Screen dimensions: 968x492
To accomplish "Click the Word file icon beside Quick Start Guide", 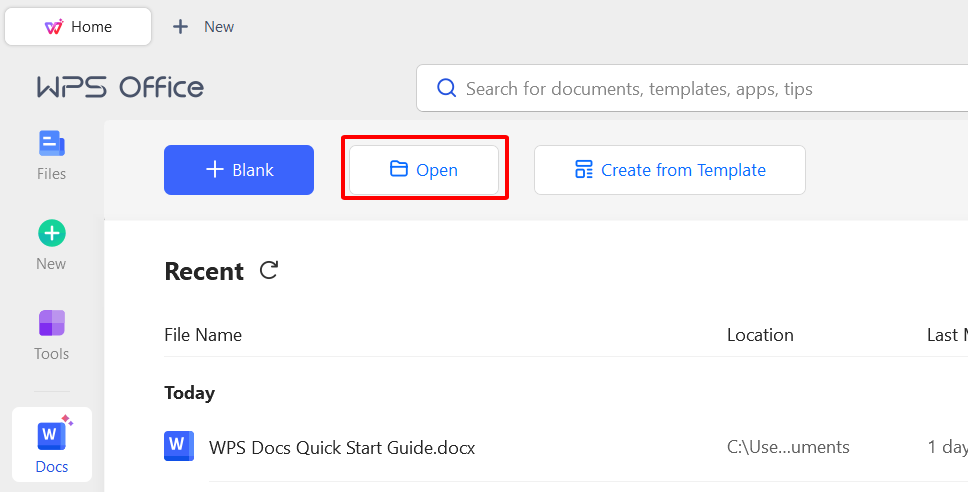I will (179, 446).
